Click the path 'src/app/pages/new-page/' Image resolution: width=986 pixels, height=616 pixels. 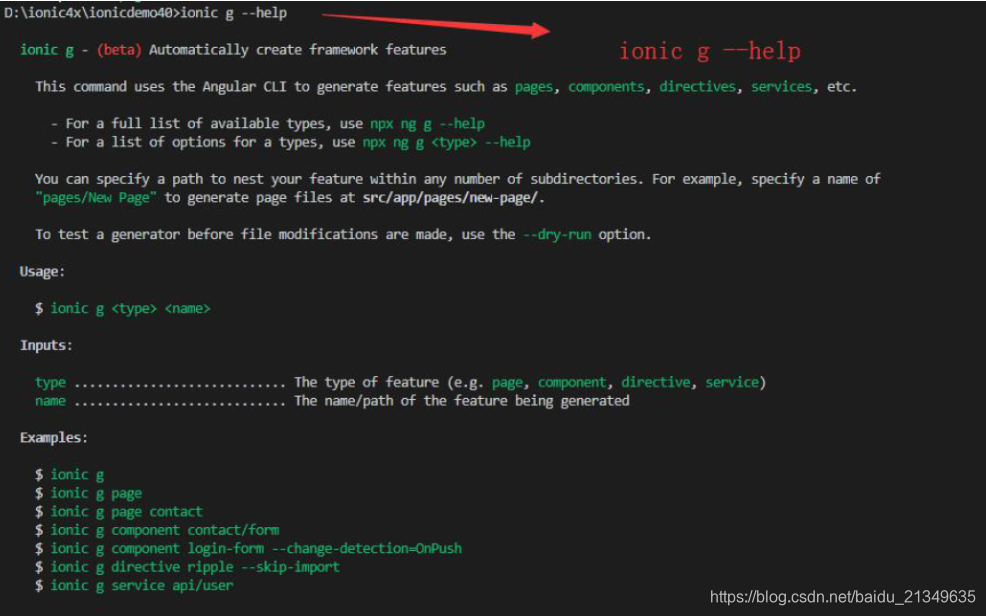click(450, 197)
